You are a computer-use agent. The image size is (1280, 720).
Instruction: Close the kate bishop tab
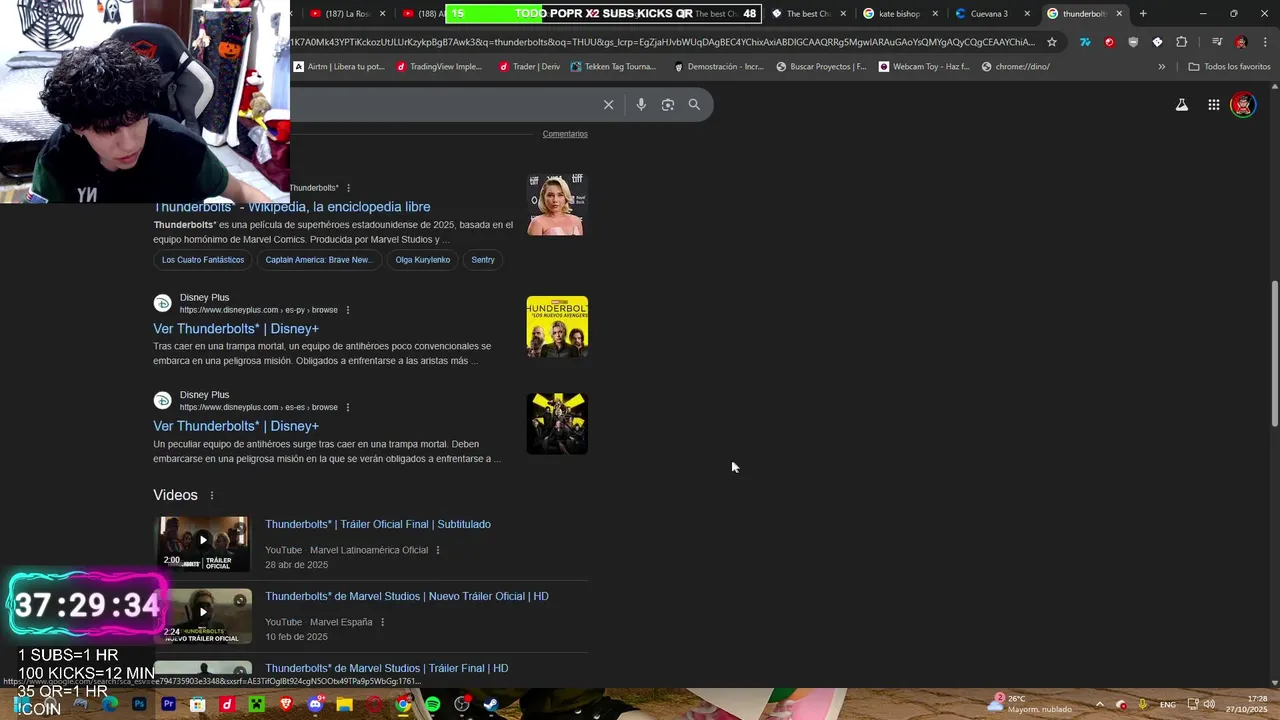935,13
